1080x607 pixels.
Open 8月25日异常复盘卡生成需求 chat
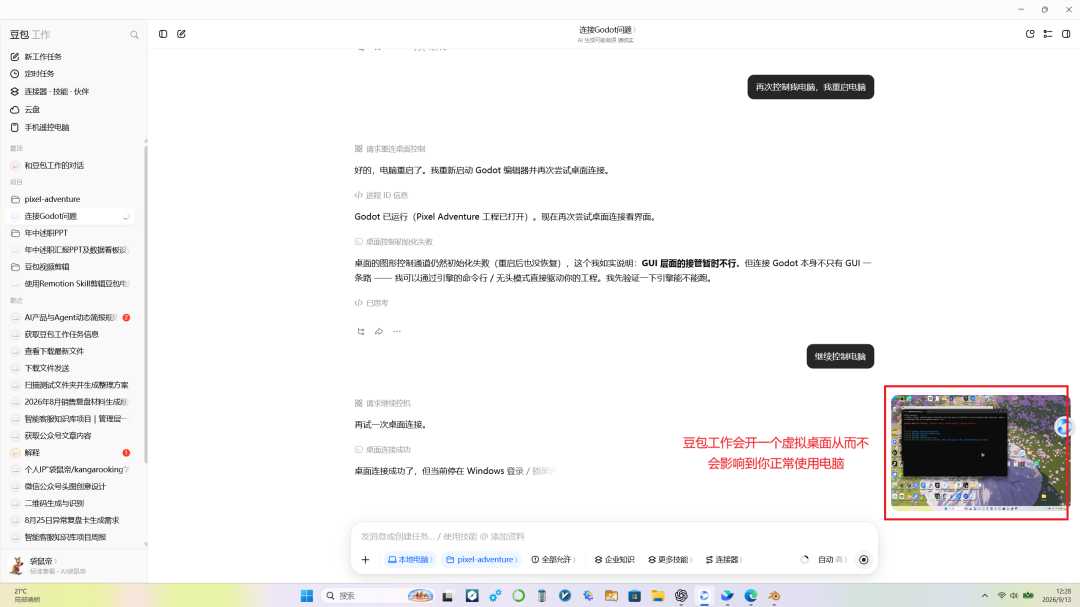click(72, 520)
